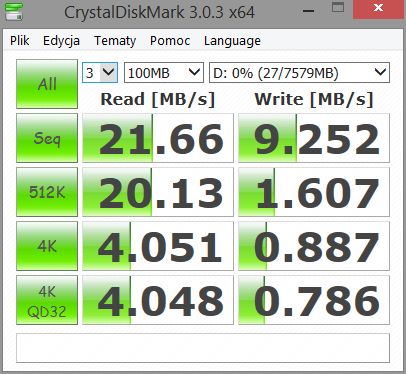Open the Plik menu

[20, 41]
